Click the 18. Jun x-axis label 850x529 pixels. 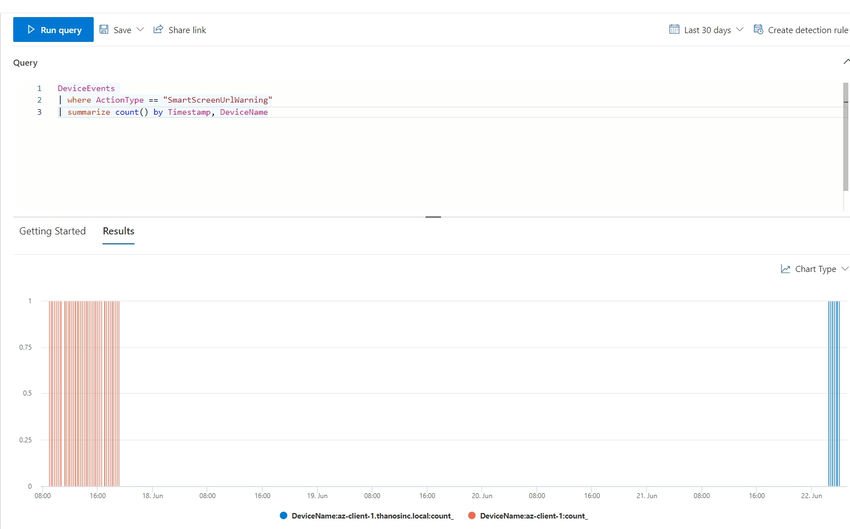coord(152,495)
